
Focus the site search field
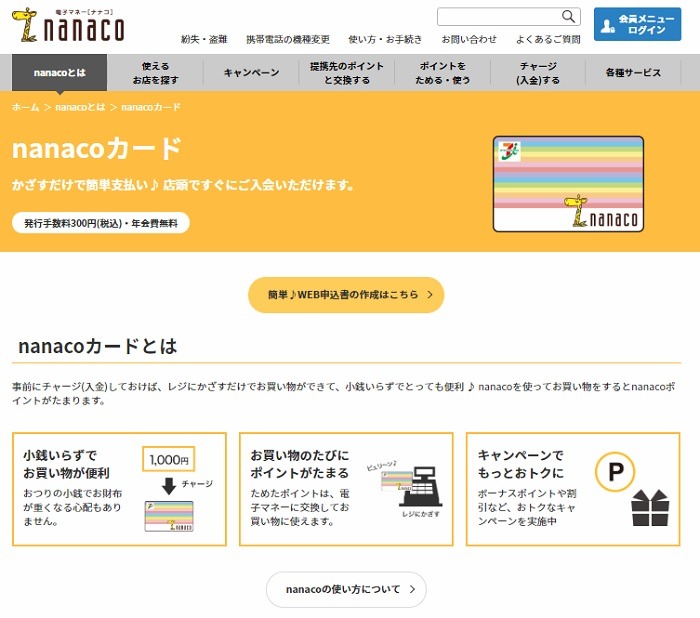coord(508,17)
